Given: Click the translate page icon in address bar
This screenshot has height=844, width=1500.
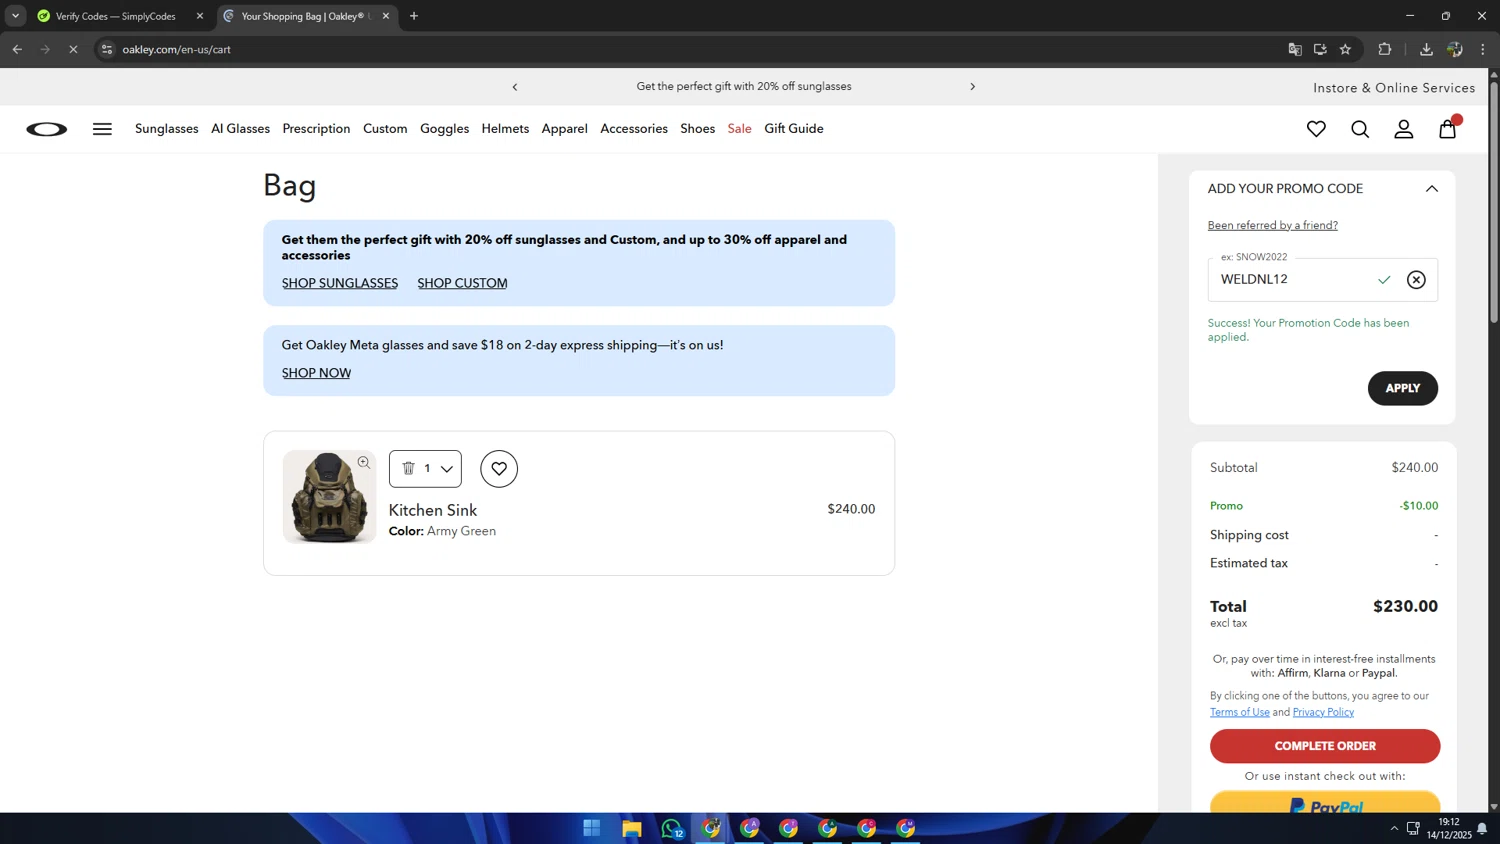Looking at the screenshot, I should coord(1295,49).
